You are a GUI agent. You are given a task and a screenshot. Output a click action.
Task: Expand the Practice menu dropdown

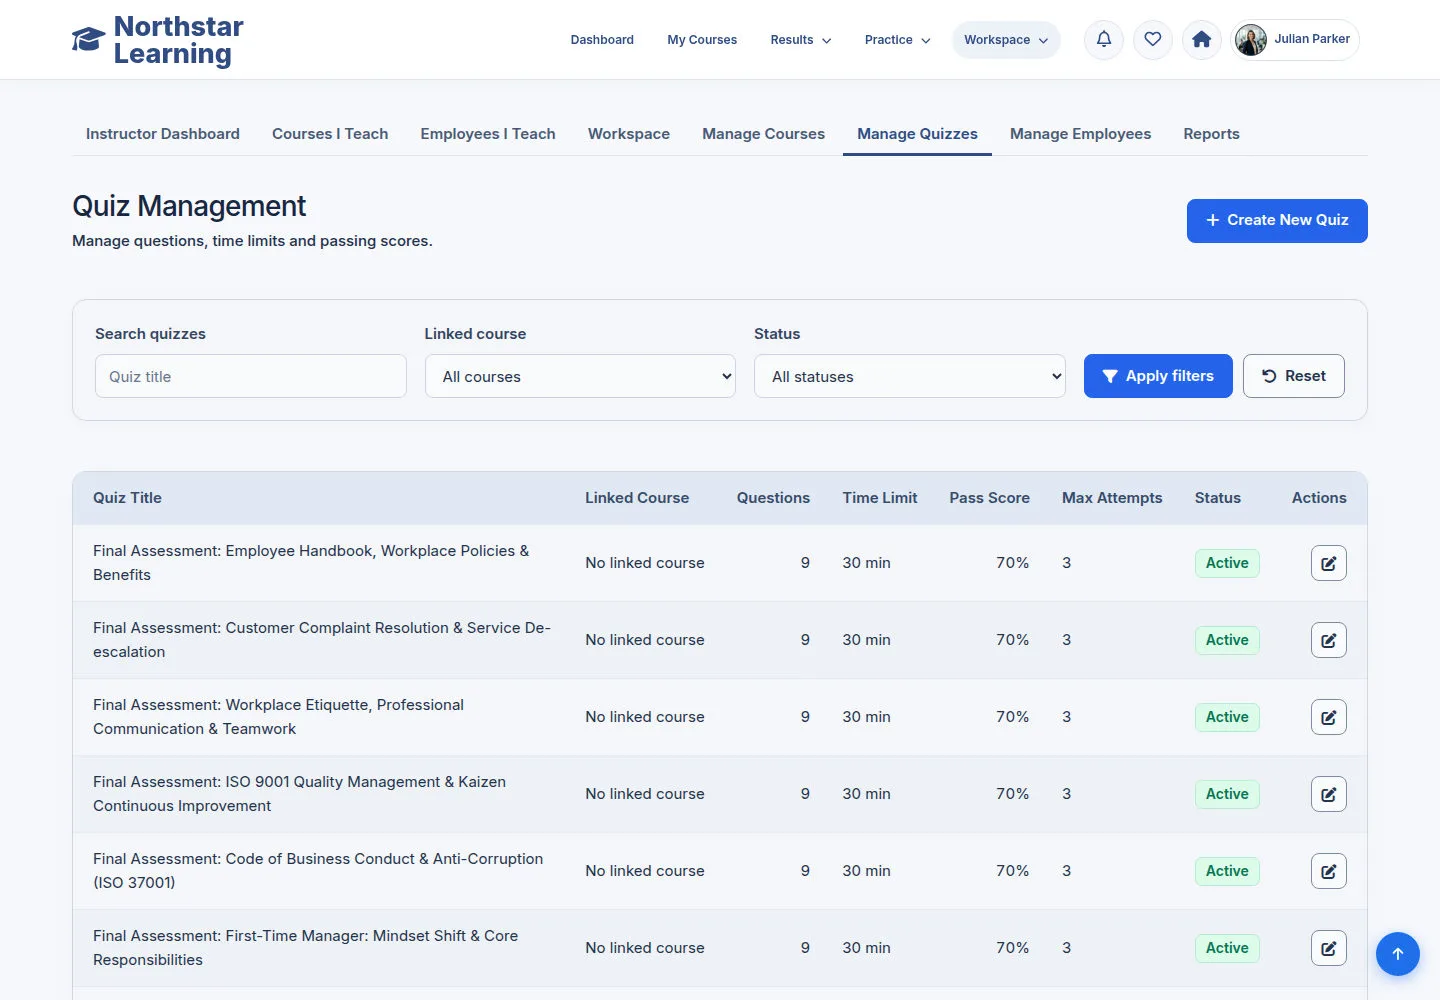tap(898, 40)
